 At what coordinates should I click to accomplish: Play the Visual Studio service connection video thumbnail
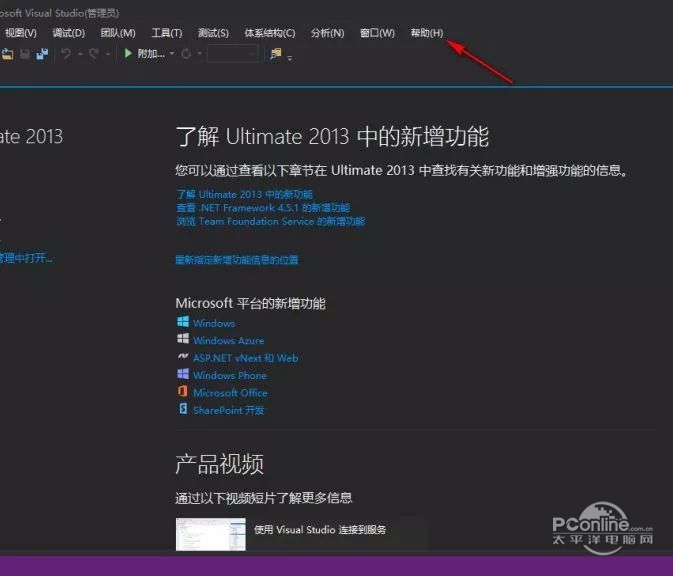[x=211, y=534]
